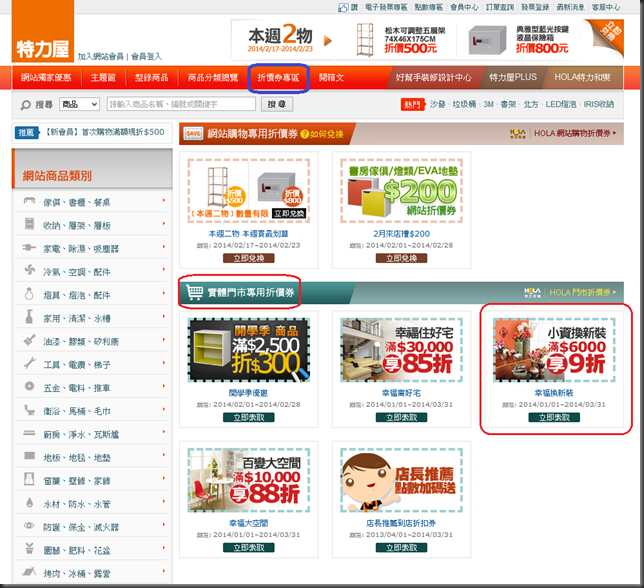Viewport: 644px width, 588px height.
Task: Open the 折價券專區 nav tab
Action: [x=278, y=78]
